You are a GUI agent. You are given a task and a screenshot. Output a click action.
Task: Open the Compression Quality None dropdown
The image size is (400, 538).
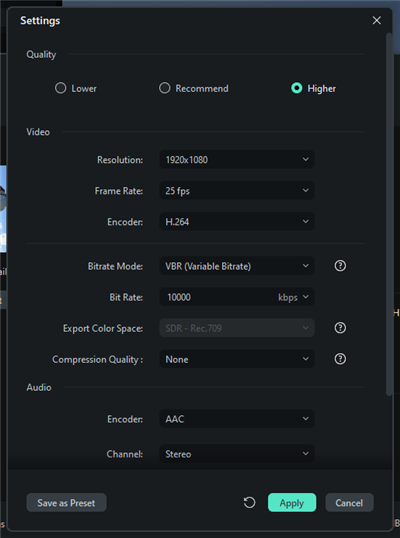pos(237,359)
